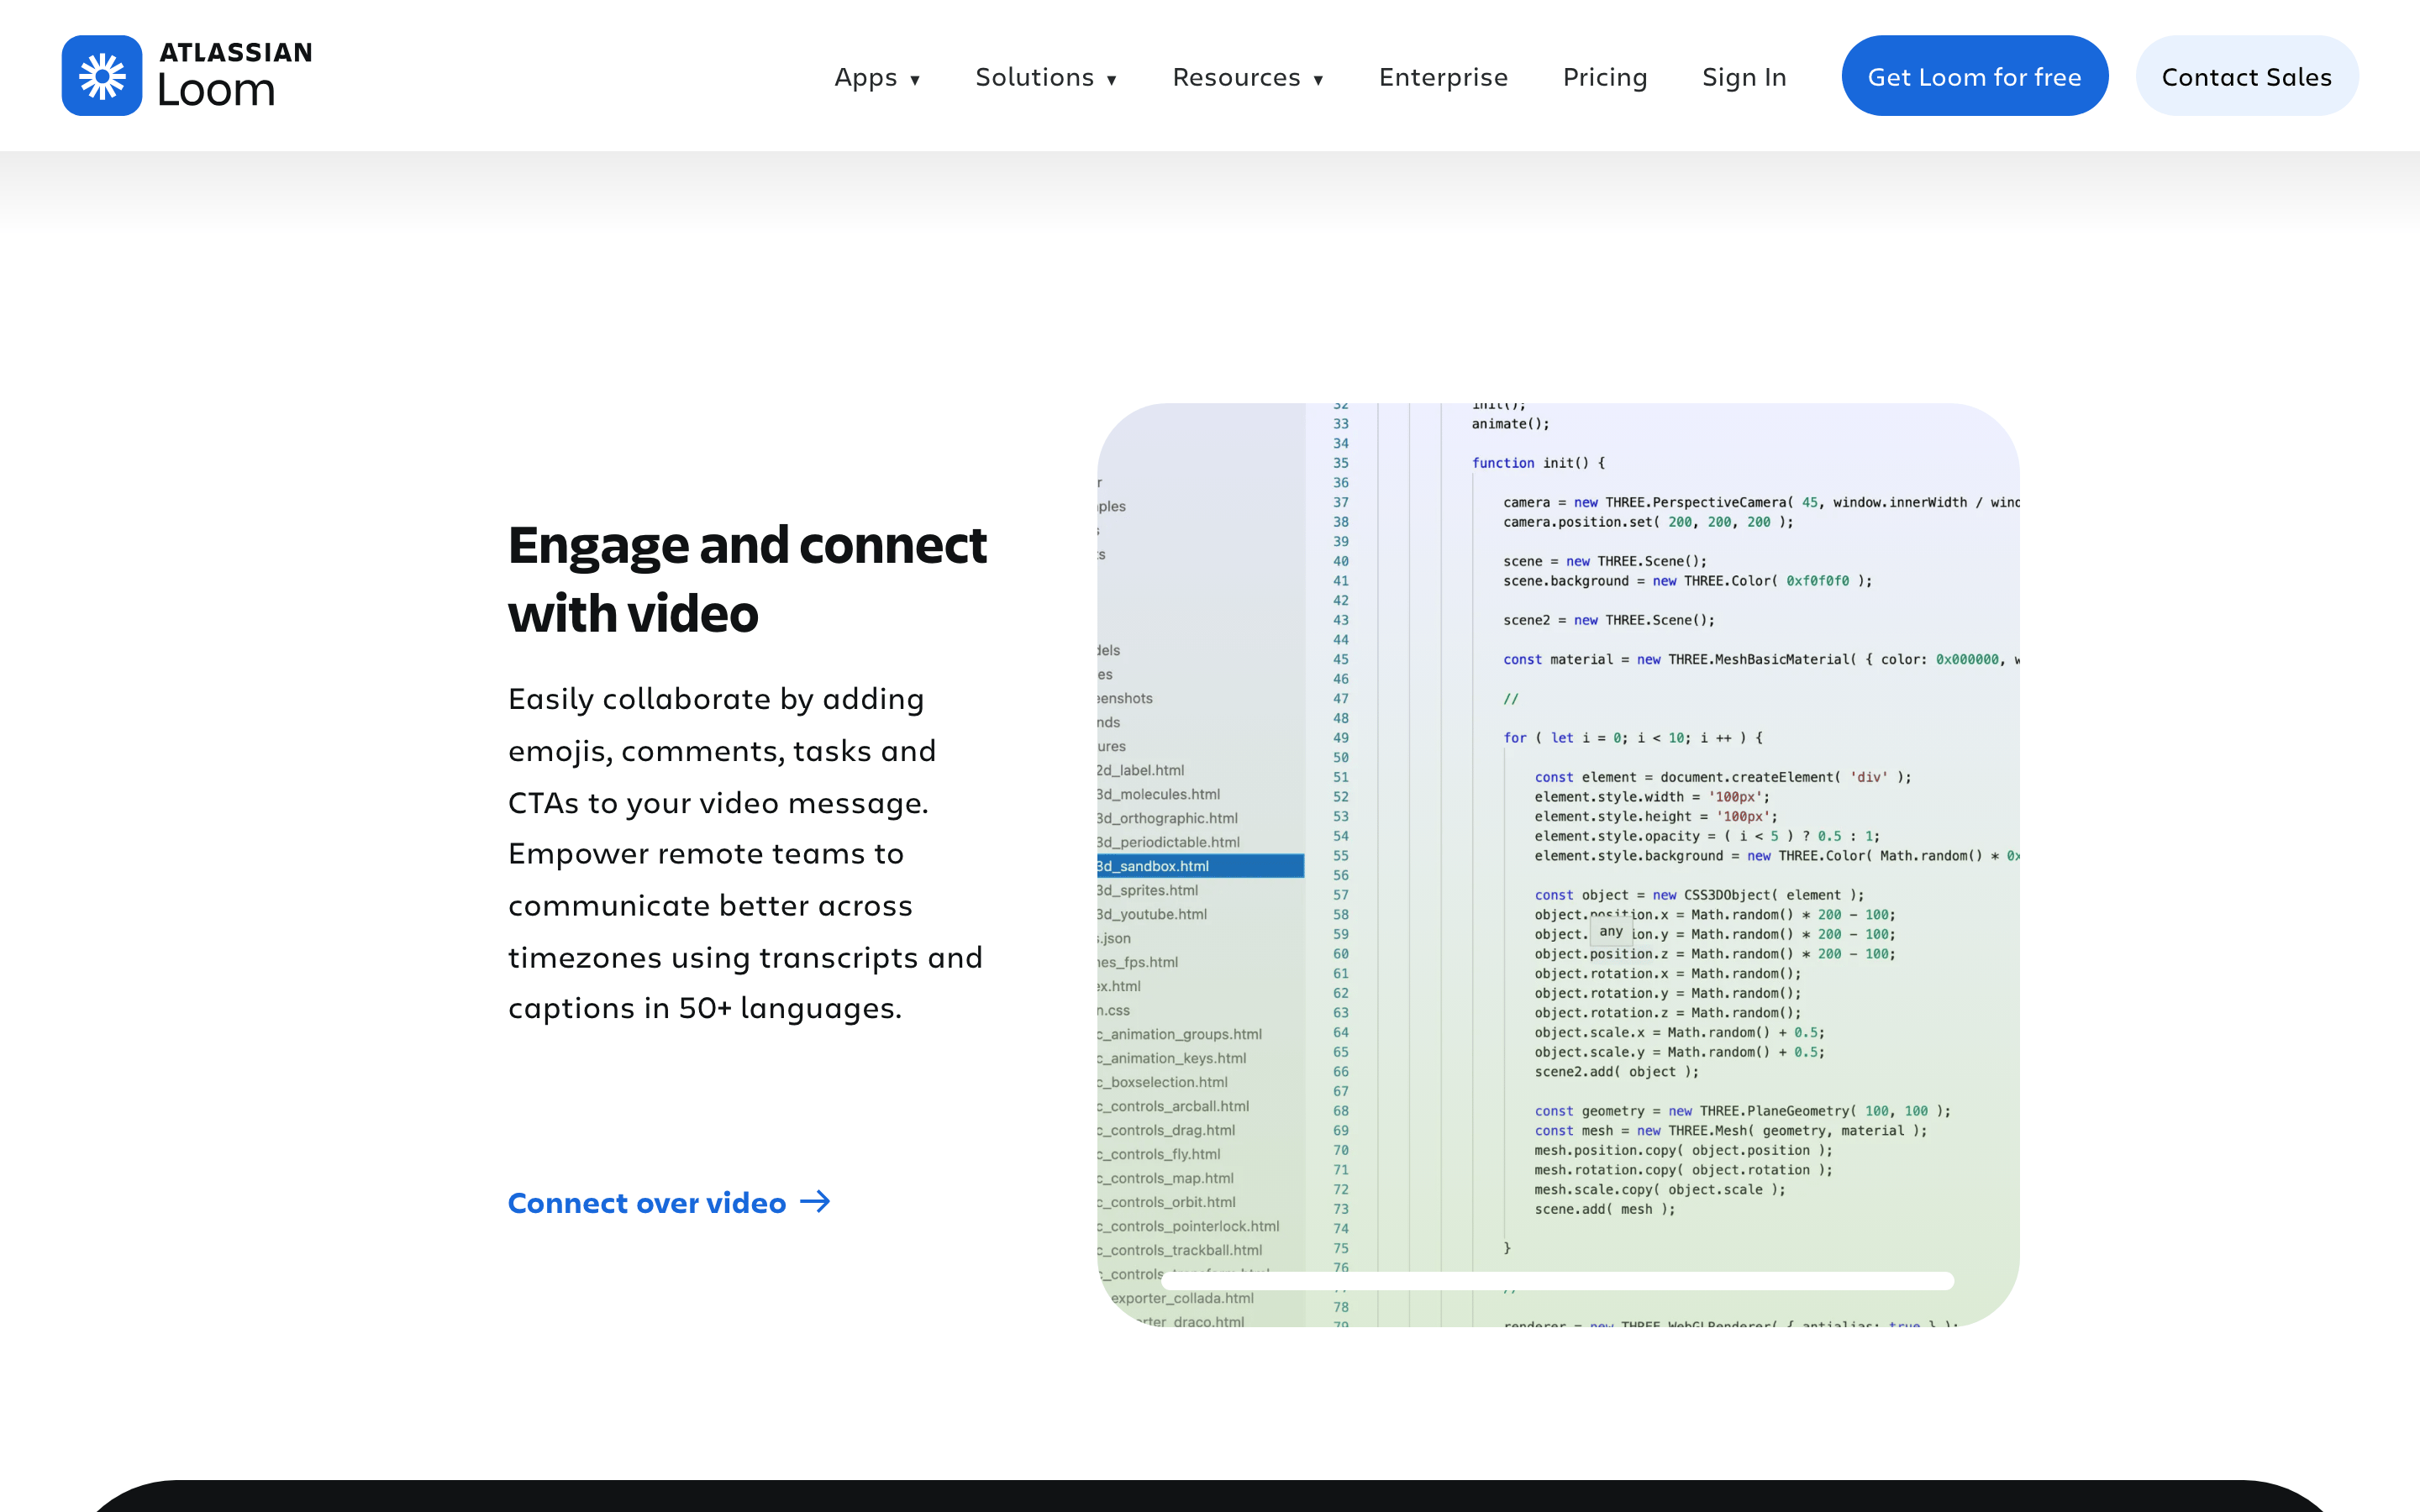Viewport: 2420px width, 1512px height.
Task: Select c_animation_keys.html in the file list
Action: point(1172,1058)
